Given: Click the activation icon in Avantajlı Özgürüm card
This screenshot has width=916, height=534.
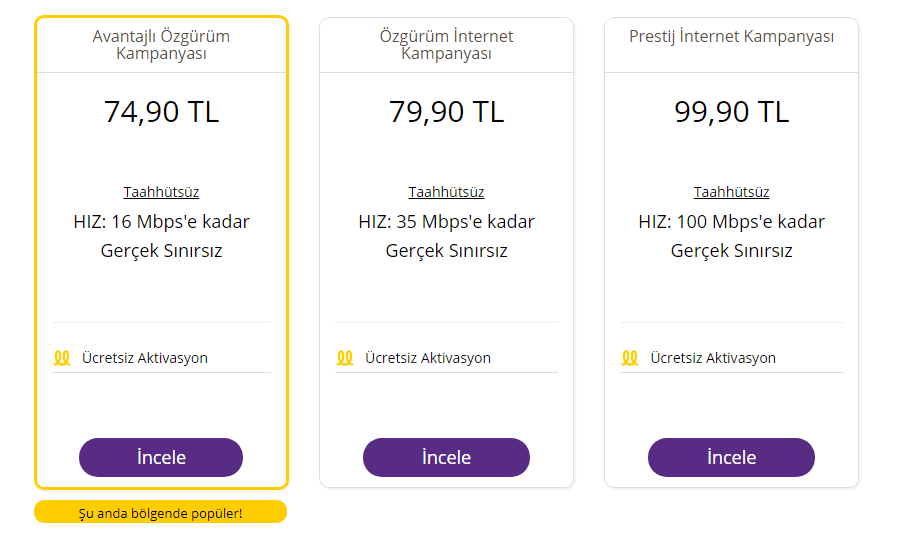Looking at the screenshot, I should 62,357.
